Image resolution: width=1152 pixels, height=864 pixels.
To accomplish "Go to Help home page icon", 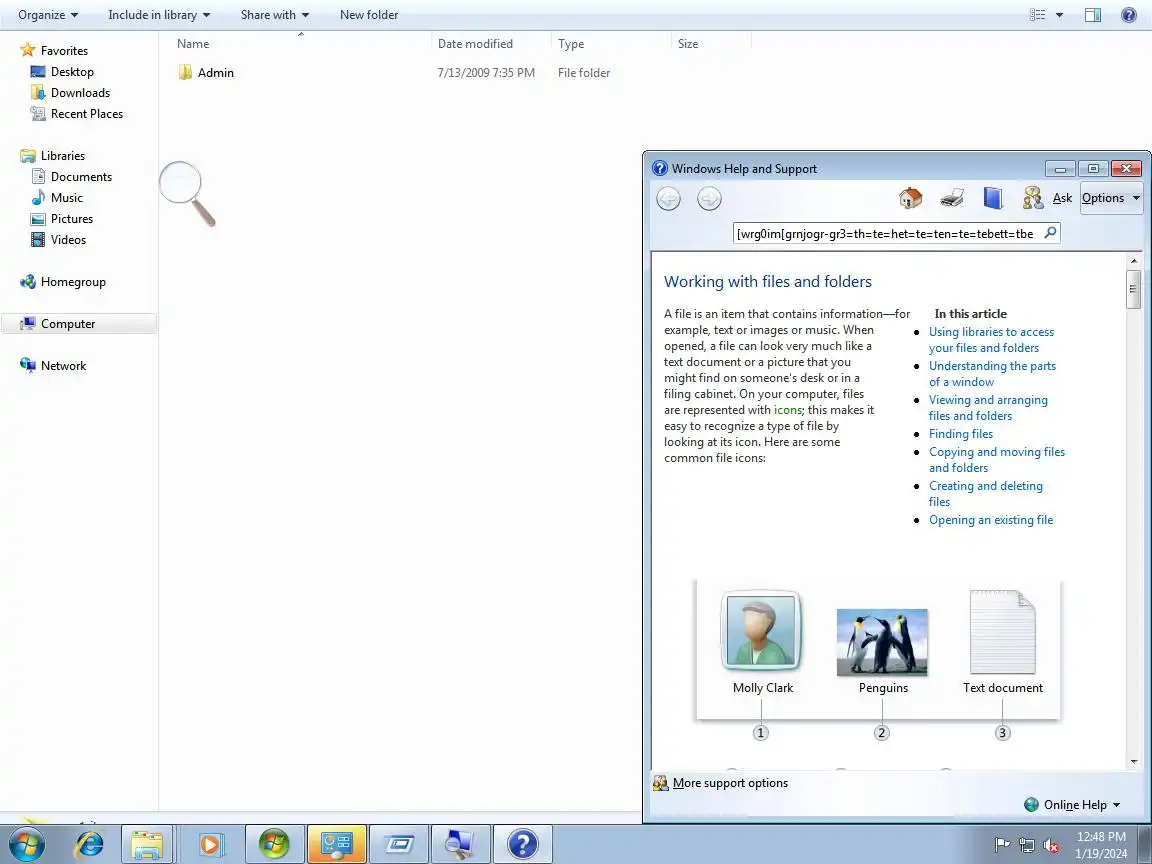I will pyautogui.click(x=910, y=198).
